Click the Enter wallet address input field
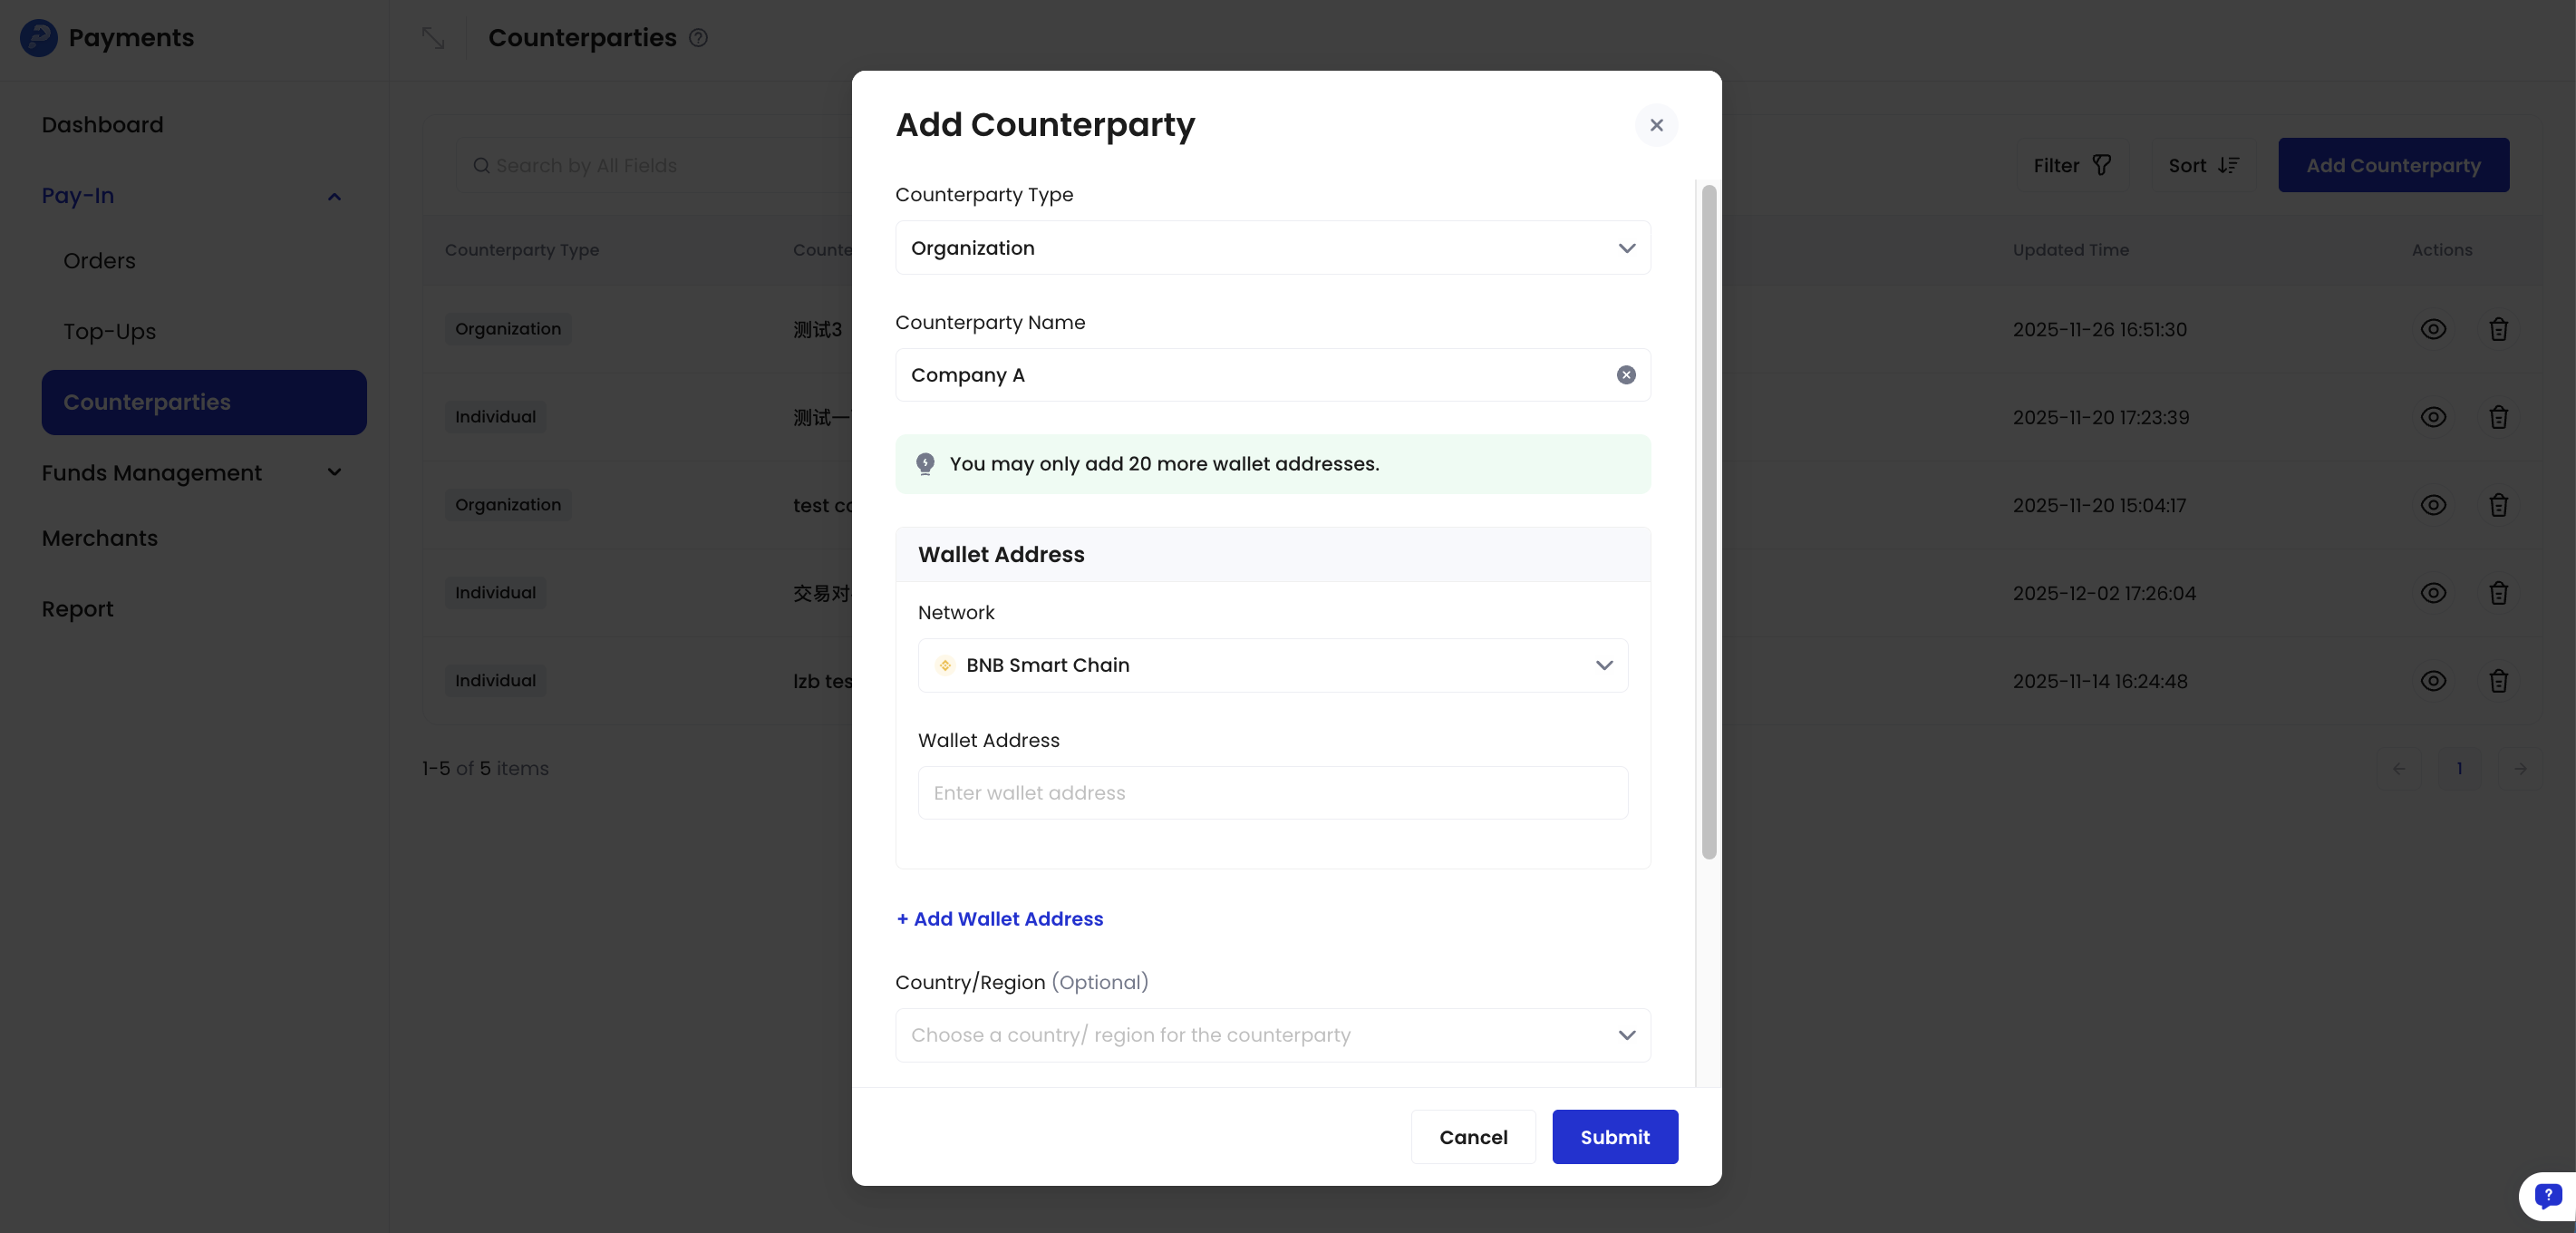 pos(1272,792)
